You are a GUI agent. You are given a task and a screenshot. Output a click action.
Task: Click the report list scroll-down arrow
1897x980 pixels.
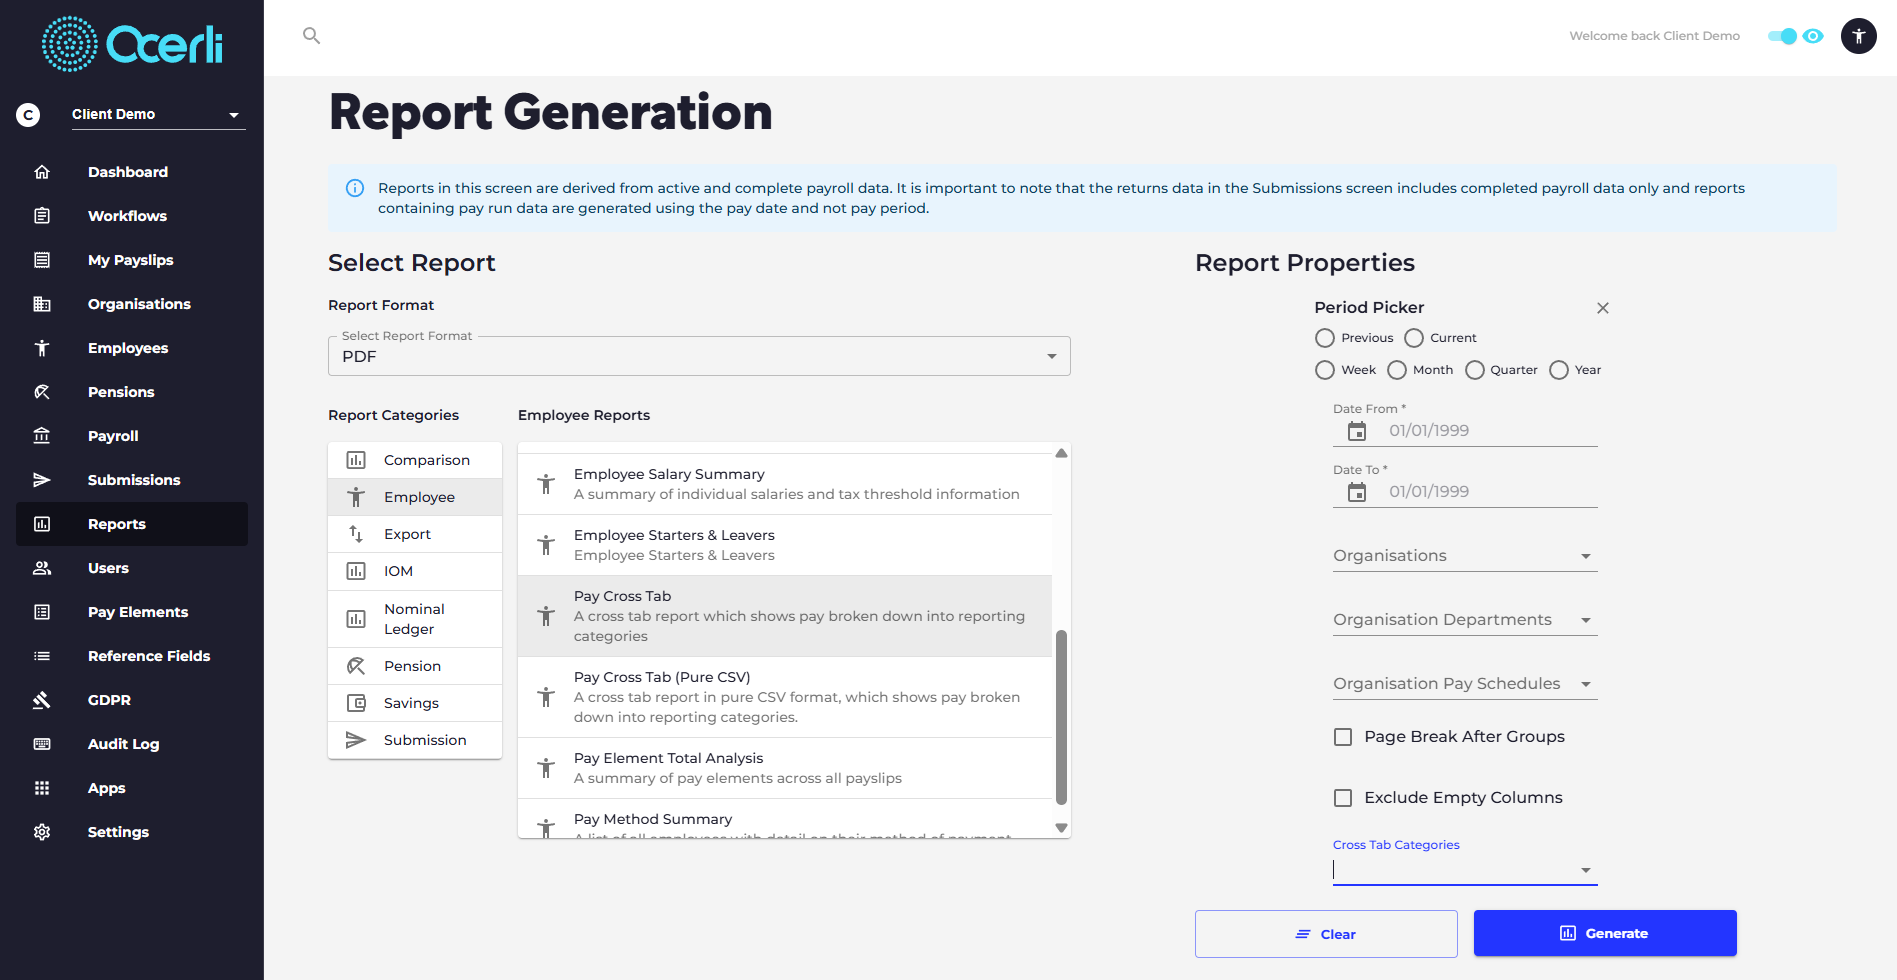1062,828
